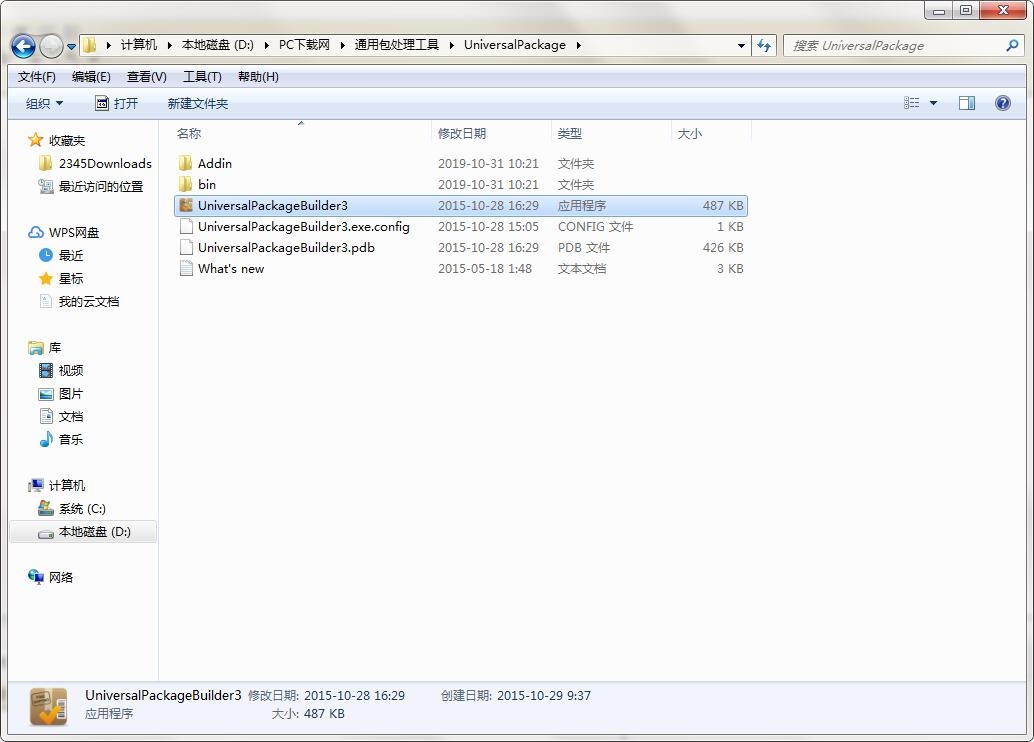This screenshot has width=1034, height=742.
Task: Expand the address bar history dropdown arrow
Action: [741, 46]
